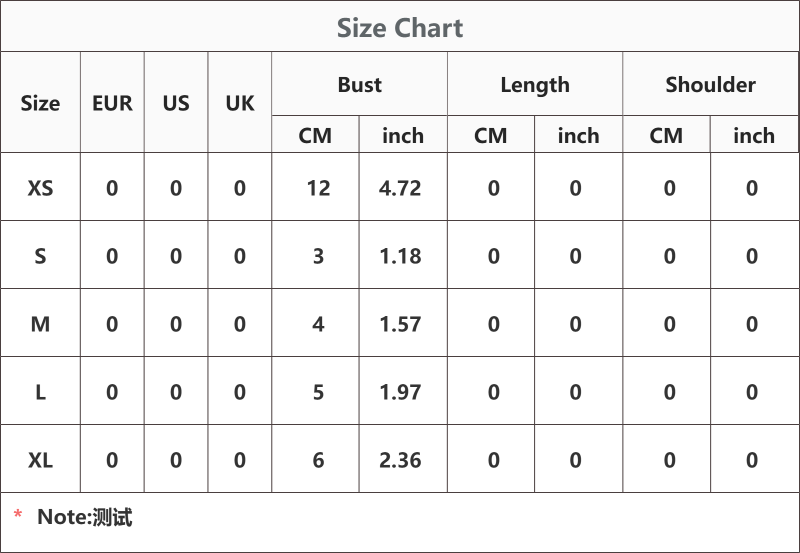
Task: Click the L size row label
Action: tap(40, 392)
